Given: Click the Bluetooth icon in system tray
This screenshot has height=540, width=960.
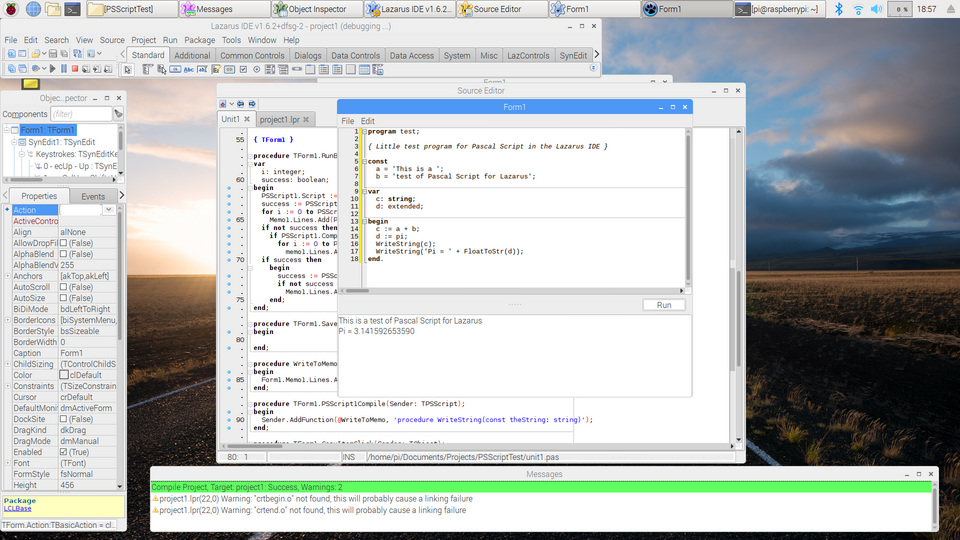Looking at the screenshot, I should 839,9.
